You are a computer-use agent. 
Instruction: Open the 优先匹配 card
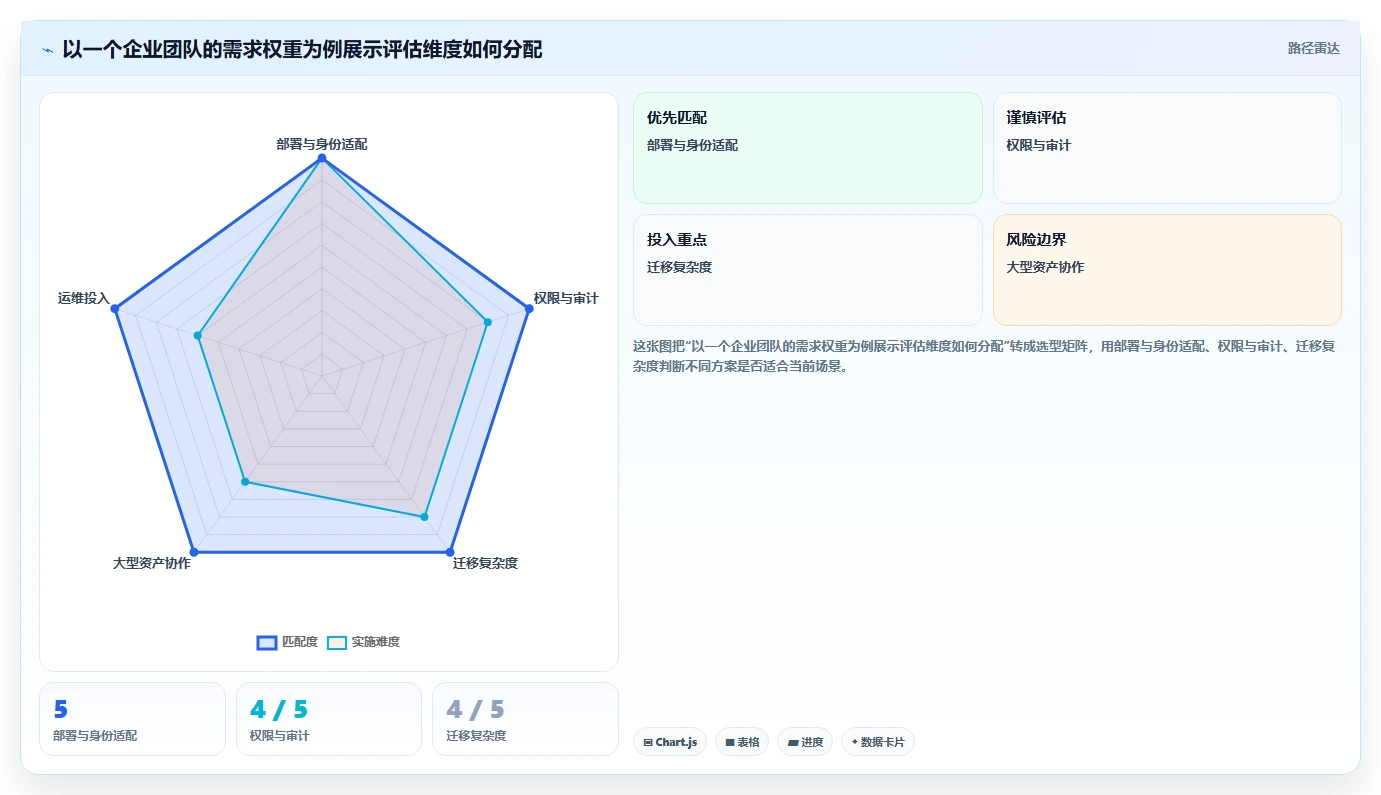pos(808,148)
